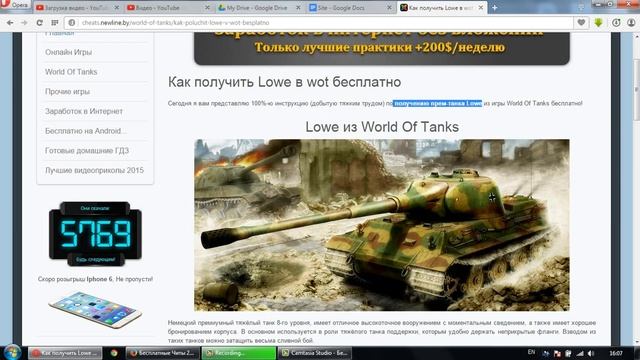The height and width of the screenshot is (360, 640).
Task: Open Бесплатно на Android sidebar item
Action: pyautogui.click(x=85, y=131)
